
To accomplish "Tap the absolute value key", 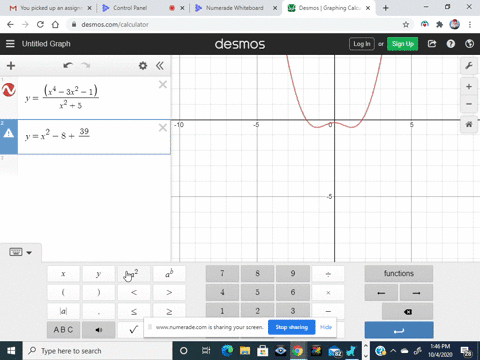I will click(63, 311).
